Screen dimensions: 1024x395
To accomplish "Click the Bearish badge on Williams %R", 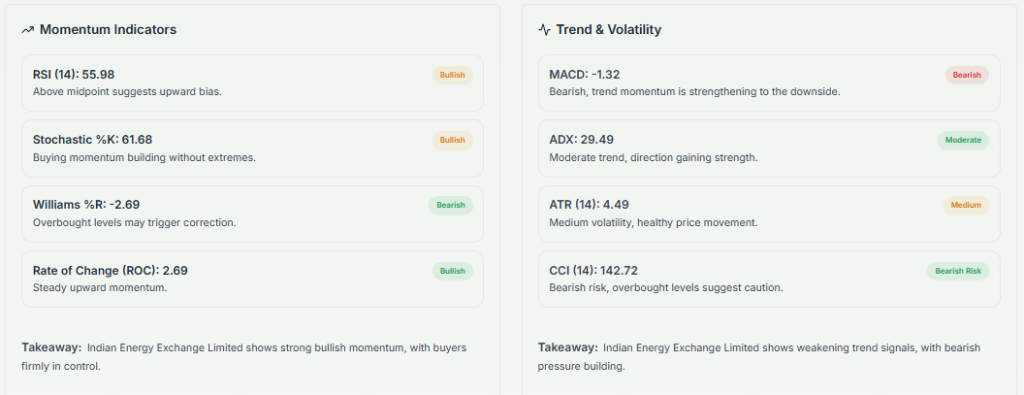I will pos(451,205).
